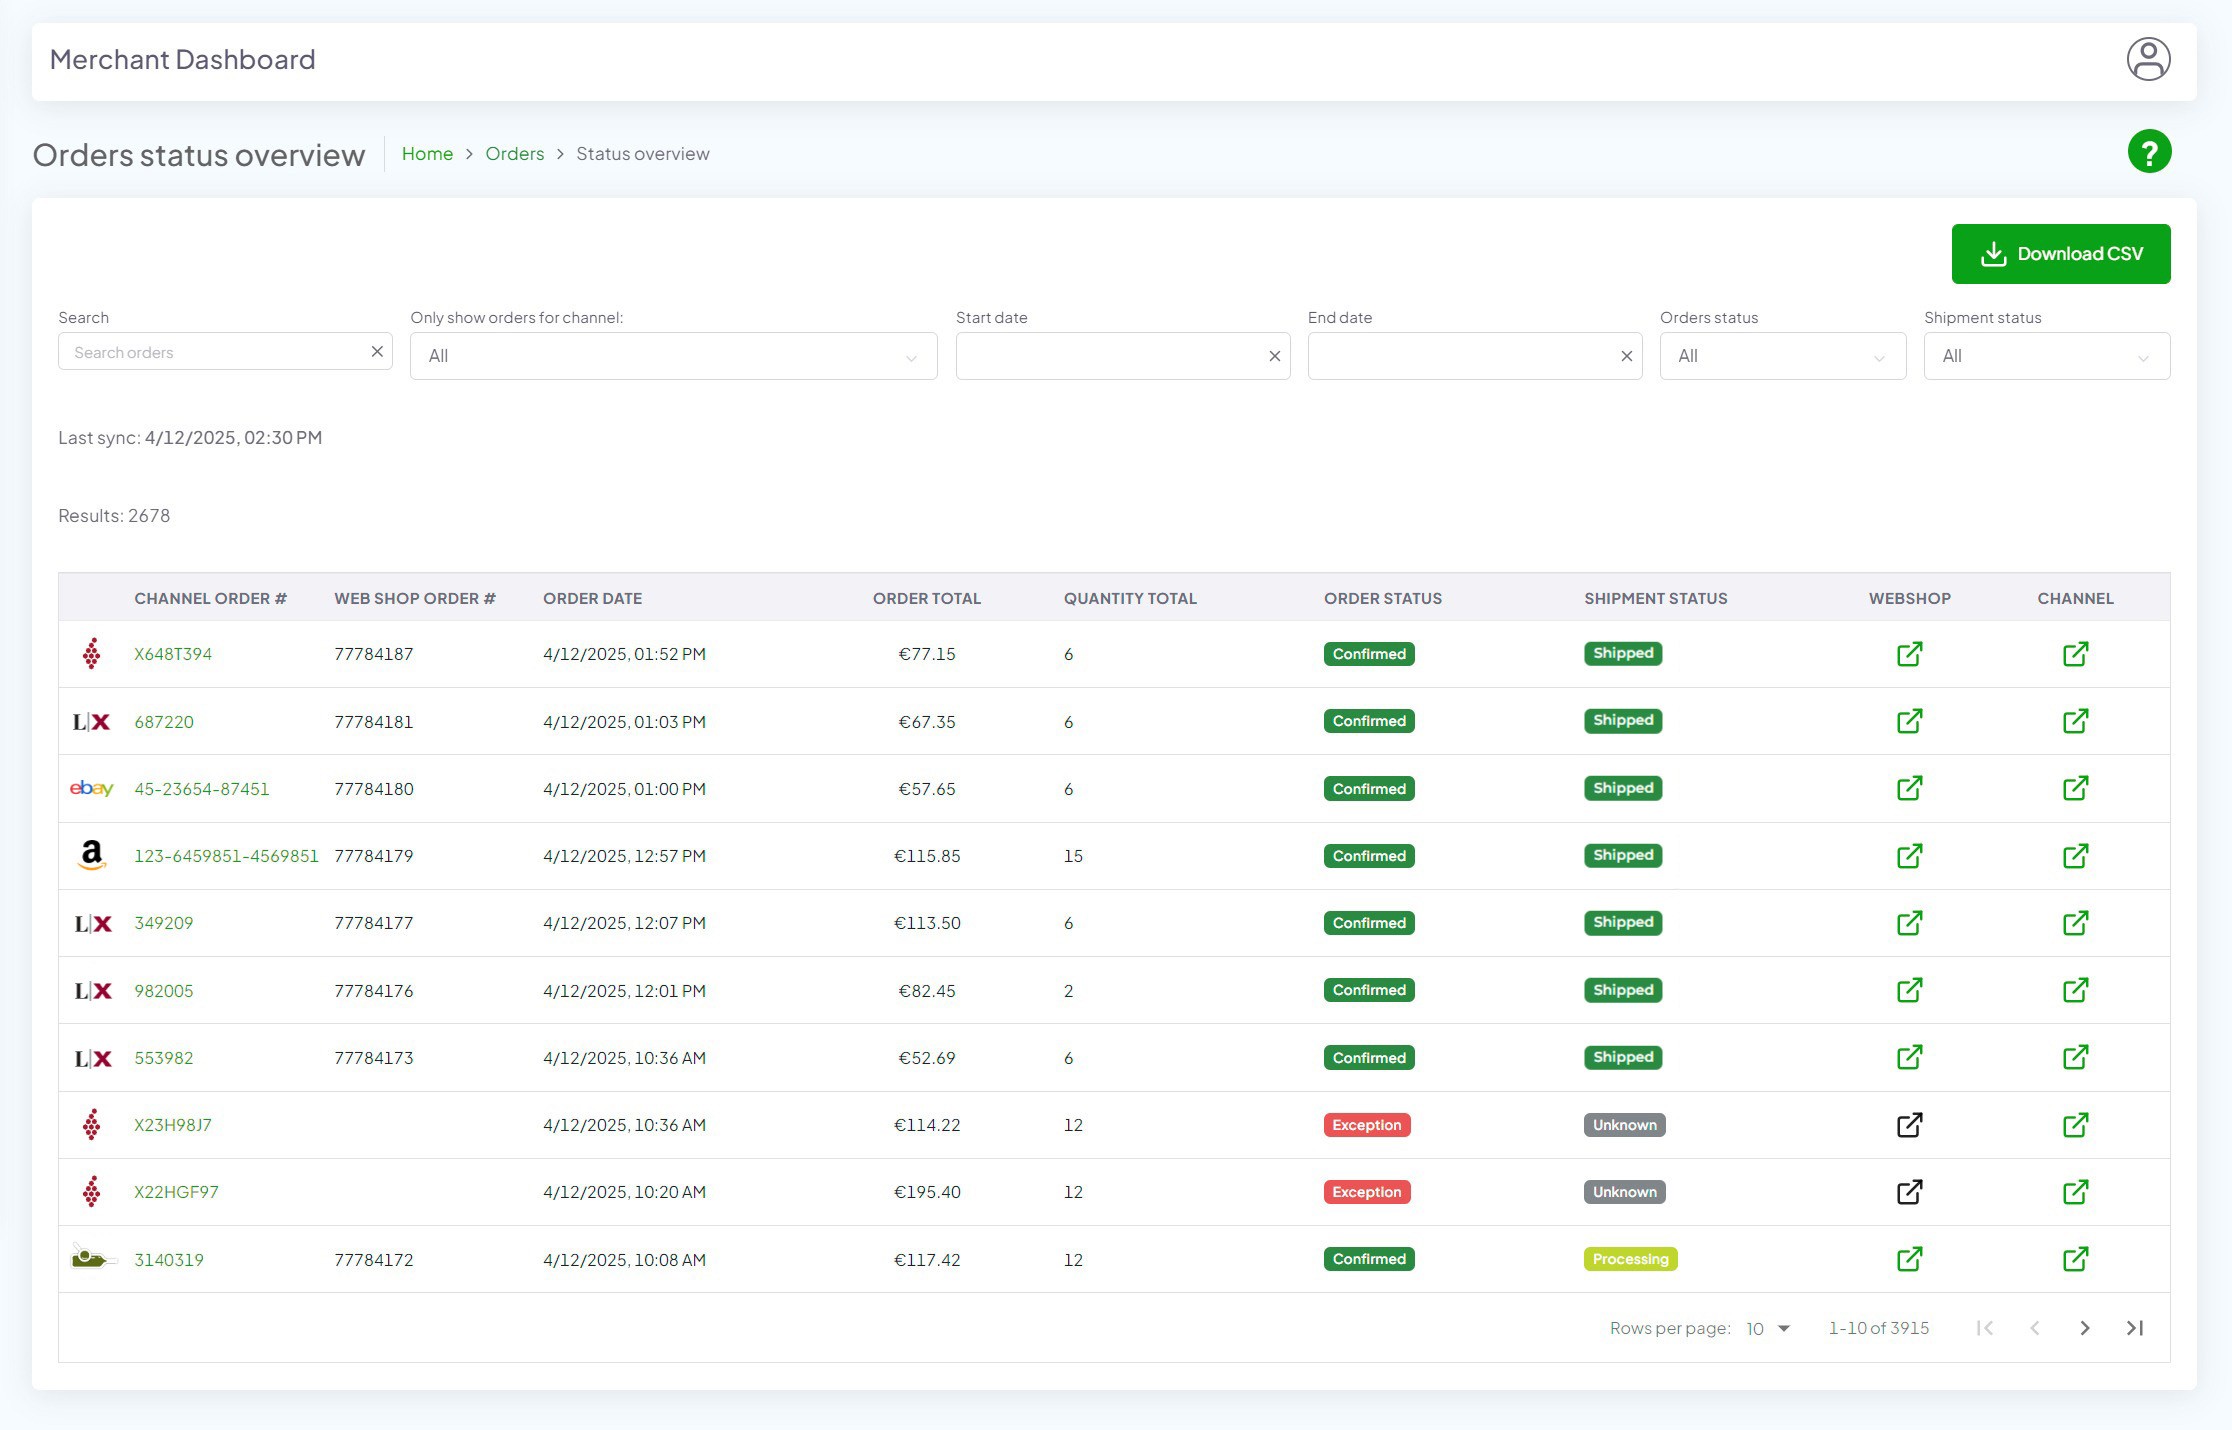This screenshot has height=1430, width=2232.
Task: Open black webshop link for order X22HGF97
Action: click(x=1909, y=1192)
